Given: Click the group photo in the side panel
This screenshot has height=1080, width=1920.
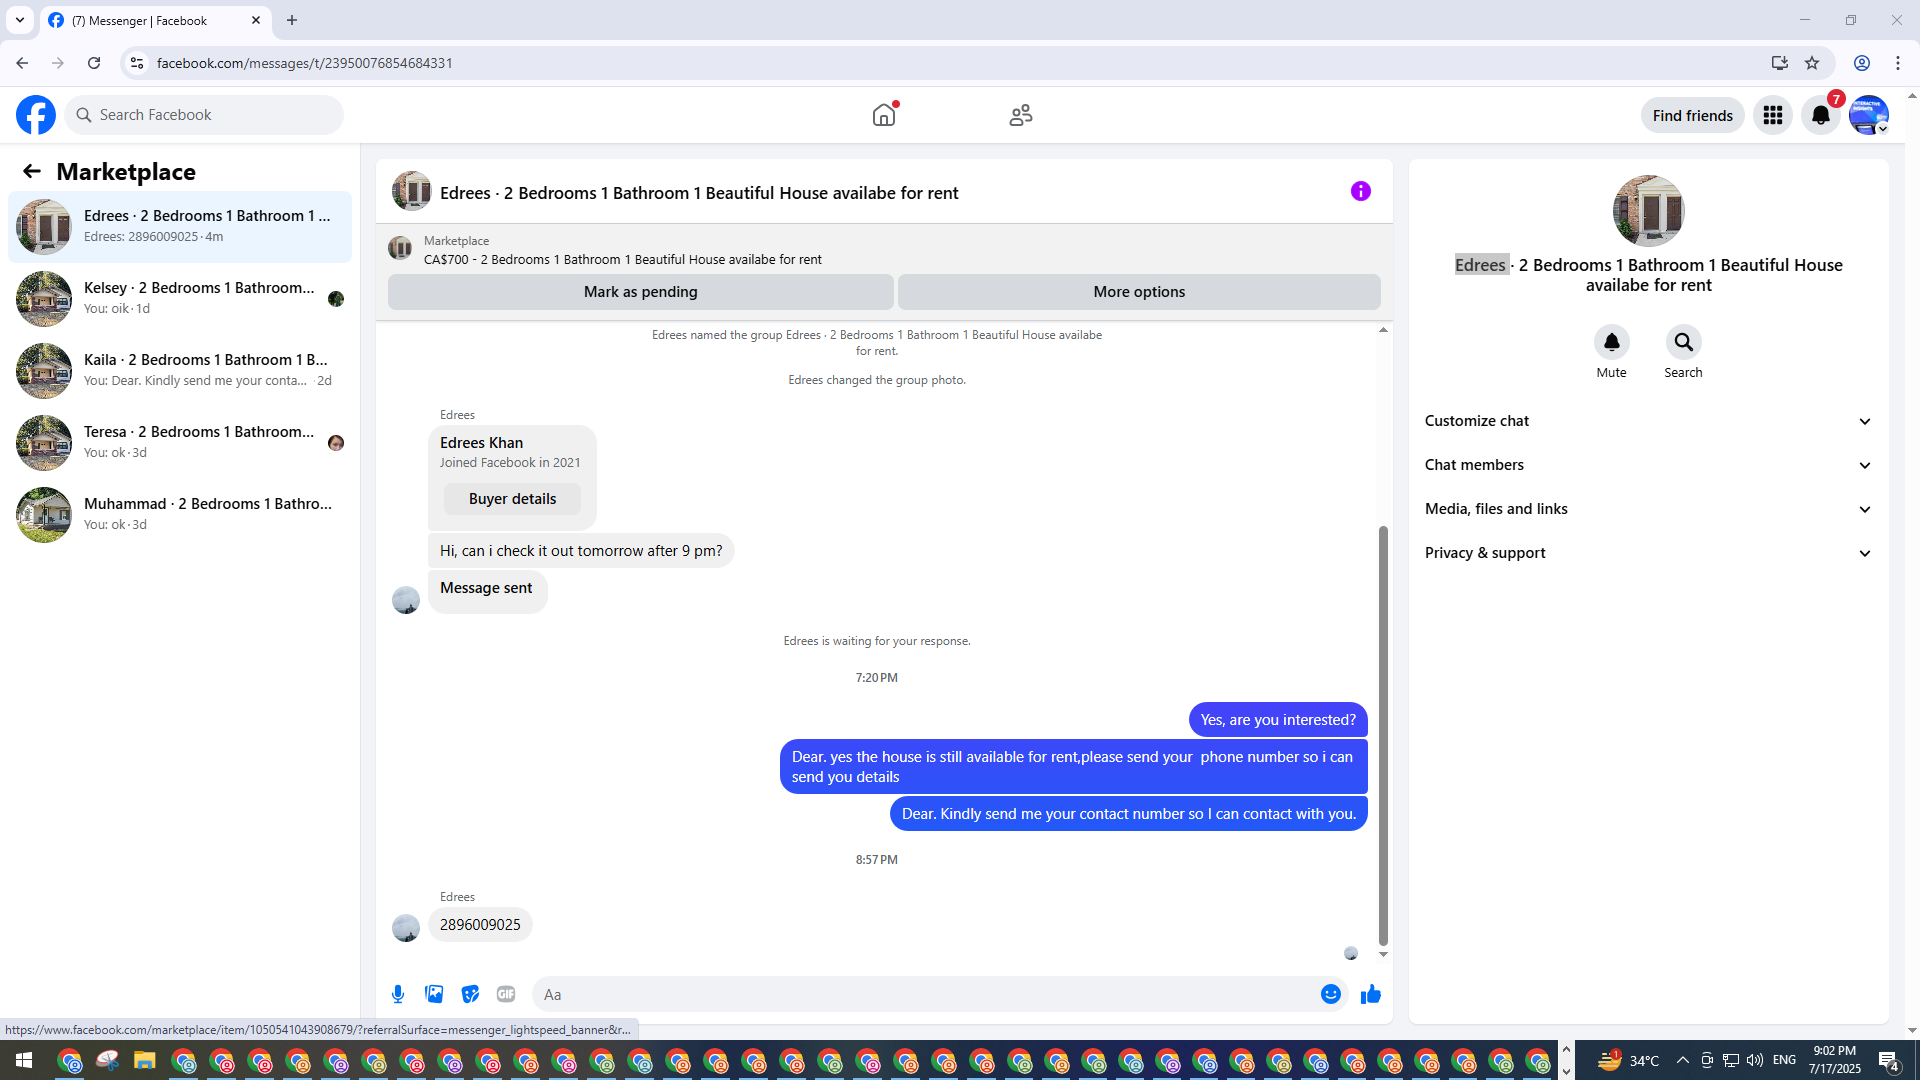Looking at the screenshot, I should (1649, 211).
